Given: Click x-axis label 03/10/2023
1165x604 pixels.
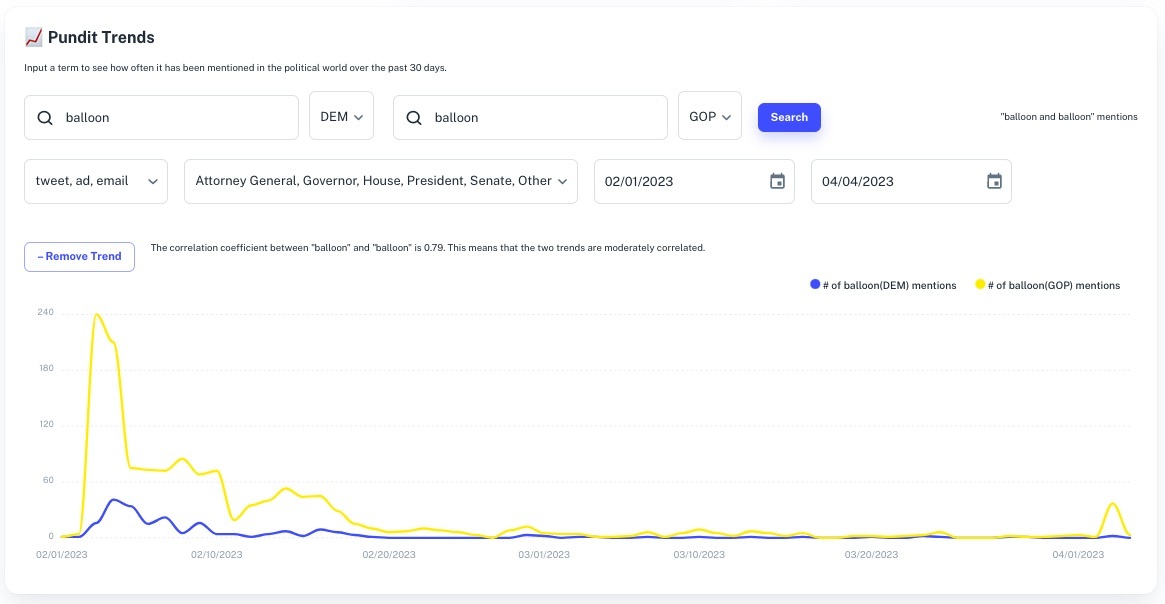Looking at the screenshot, I should click(698, 554).
